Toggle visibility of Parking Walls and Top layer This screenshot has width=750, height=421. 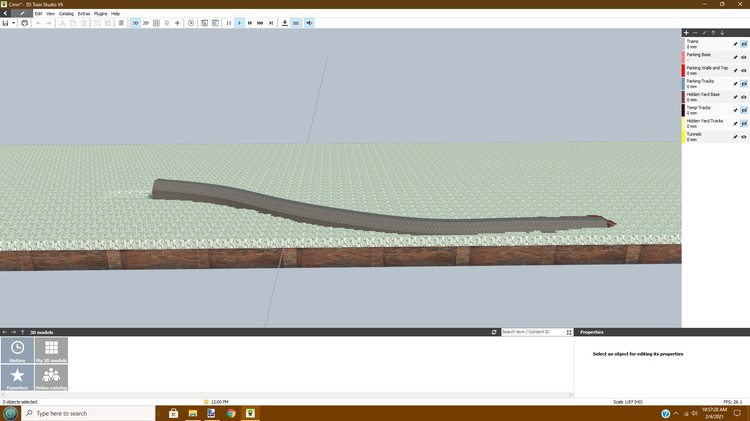[x=744, y=70]
